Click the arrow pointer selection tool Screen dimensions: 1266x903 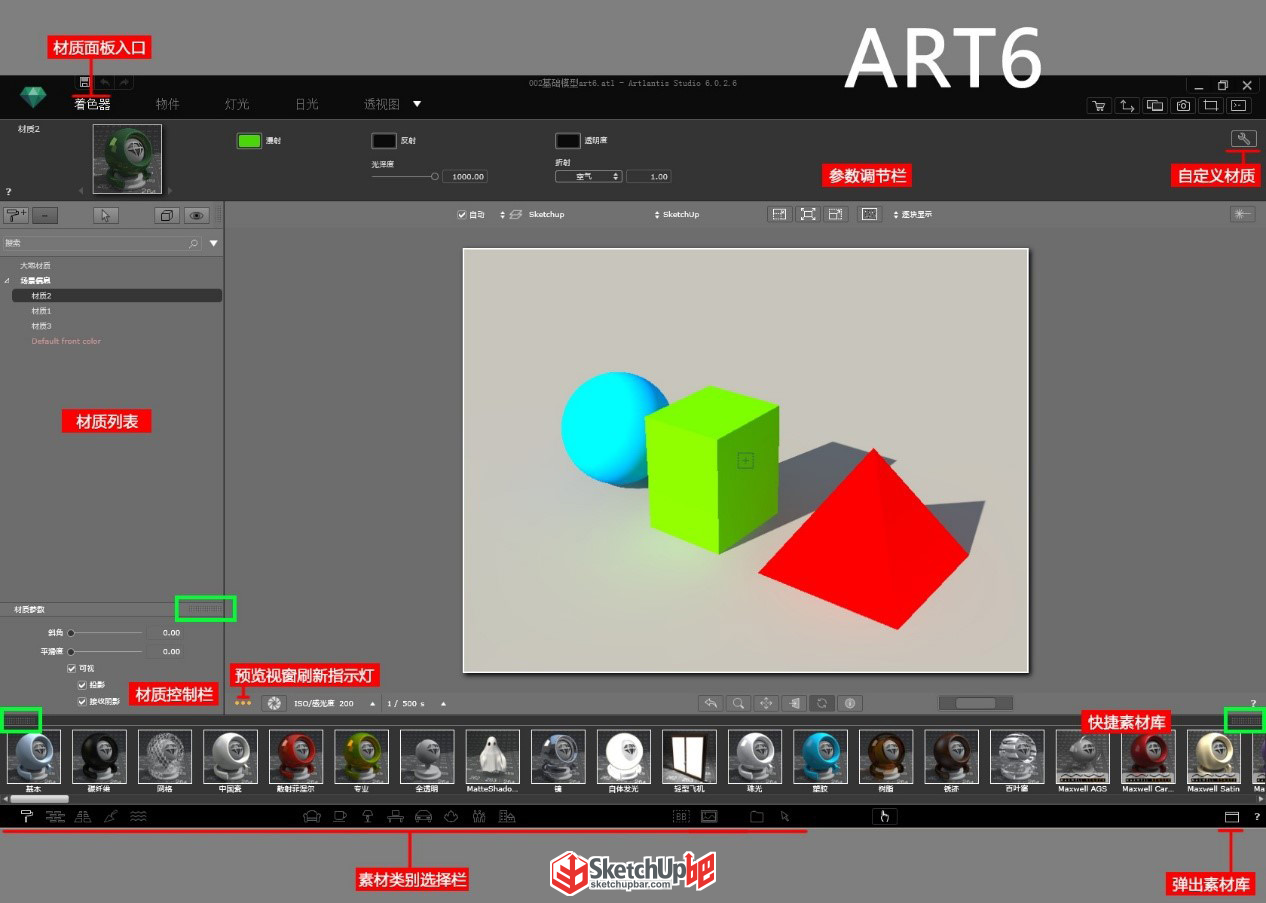click(106, 215)
